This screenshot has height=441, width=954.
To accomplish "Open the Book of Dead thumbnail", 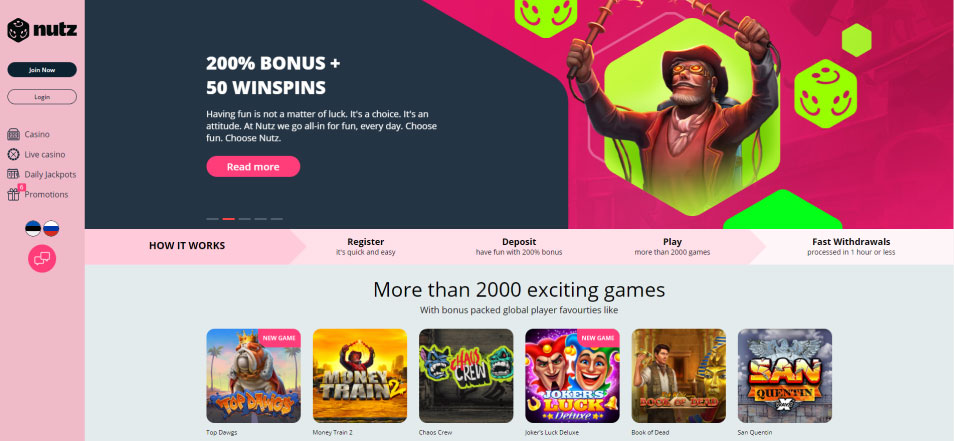I will (x=678, y=376).
